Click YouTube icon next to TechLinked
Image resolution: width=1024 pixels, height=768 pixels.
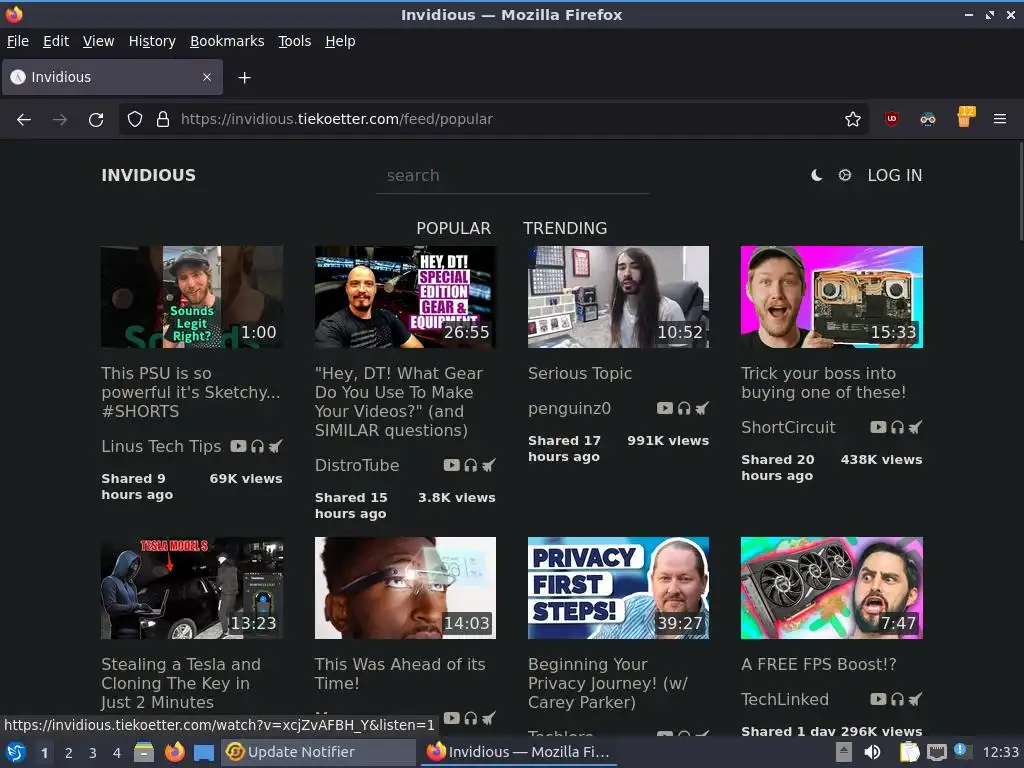pos(878,699)
